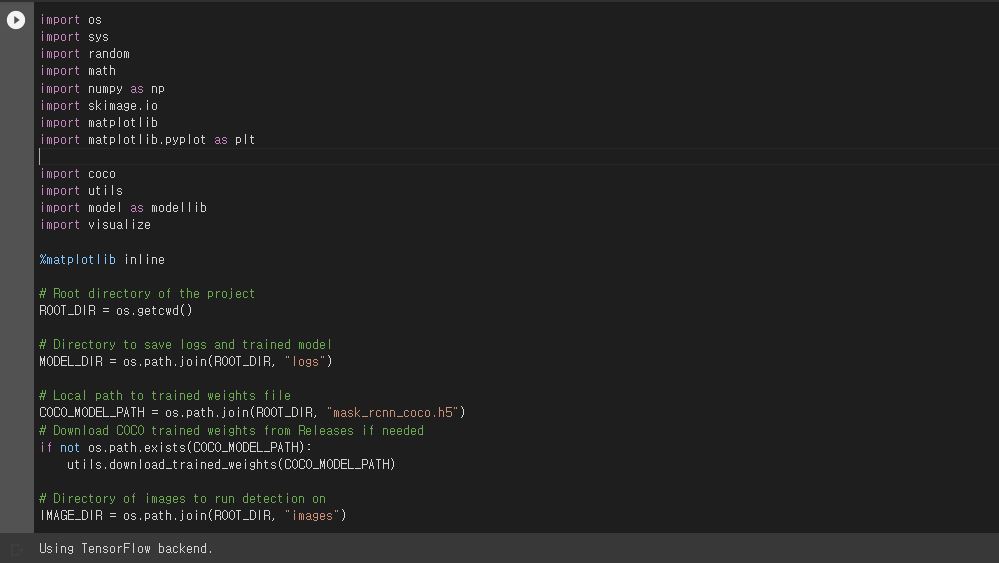Click the line defining MODEL_DIR
Viewport: 999px width, 563px height.
coord(186,362)
